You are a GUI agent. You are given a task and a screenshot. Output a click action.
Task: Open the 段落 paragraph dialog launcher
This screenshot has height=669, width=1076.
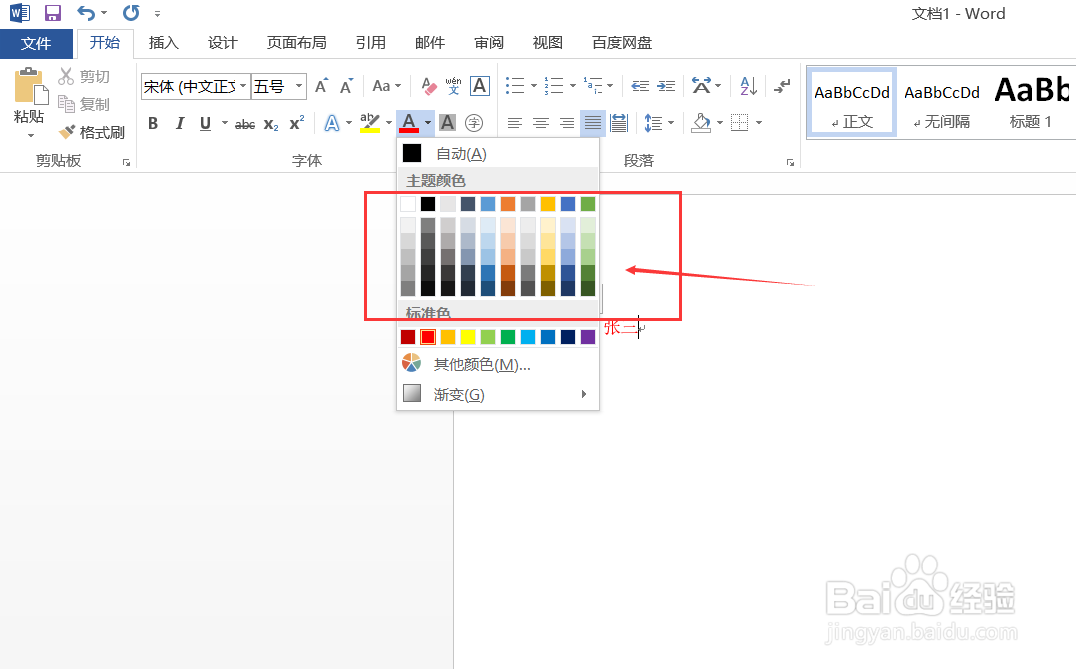(791, 163)
